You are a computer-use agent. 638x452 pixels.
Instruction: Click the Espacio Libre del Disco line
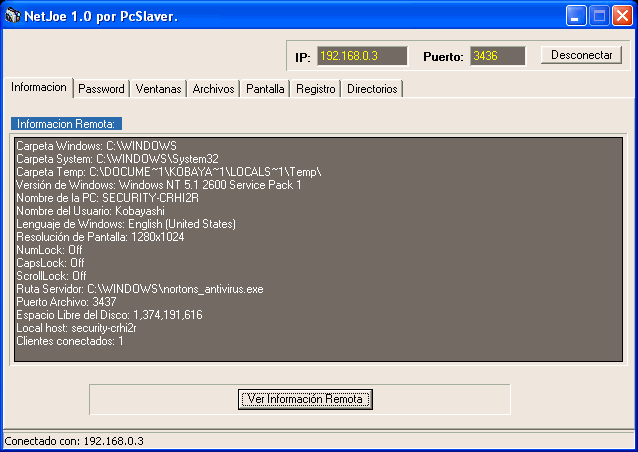tap(109, 315)
